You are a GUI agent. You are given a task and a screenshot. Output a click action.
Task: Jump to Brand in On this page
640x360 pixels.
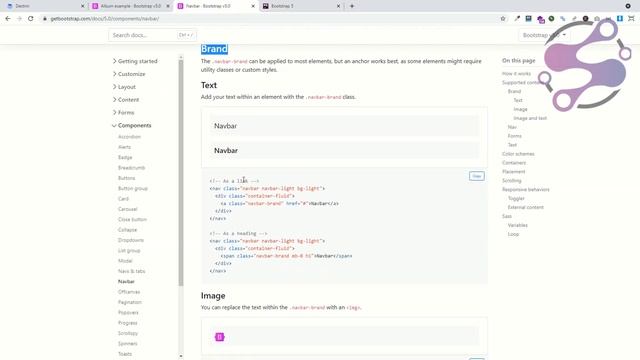point(514,91)
